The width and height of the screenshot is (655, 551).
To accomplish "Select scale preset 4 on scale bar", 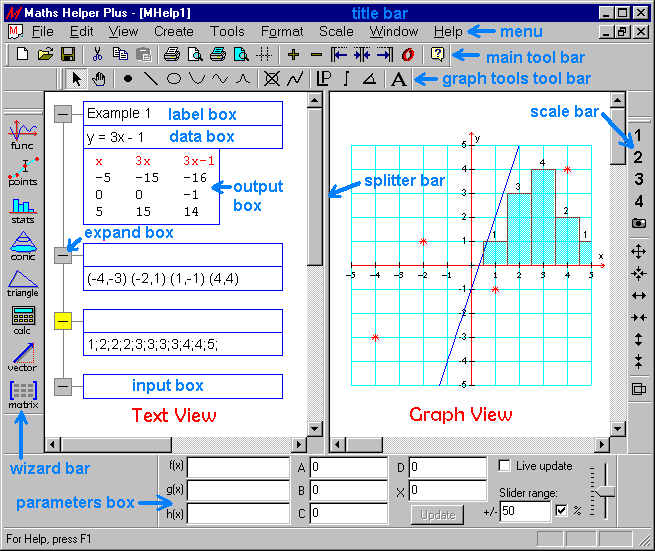I will click(x=639, y=202).
